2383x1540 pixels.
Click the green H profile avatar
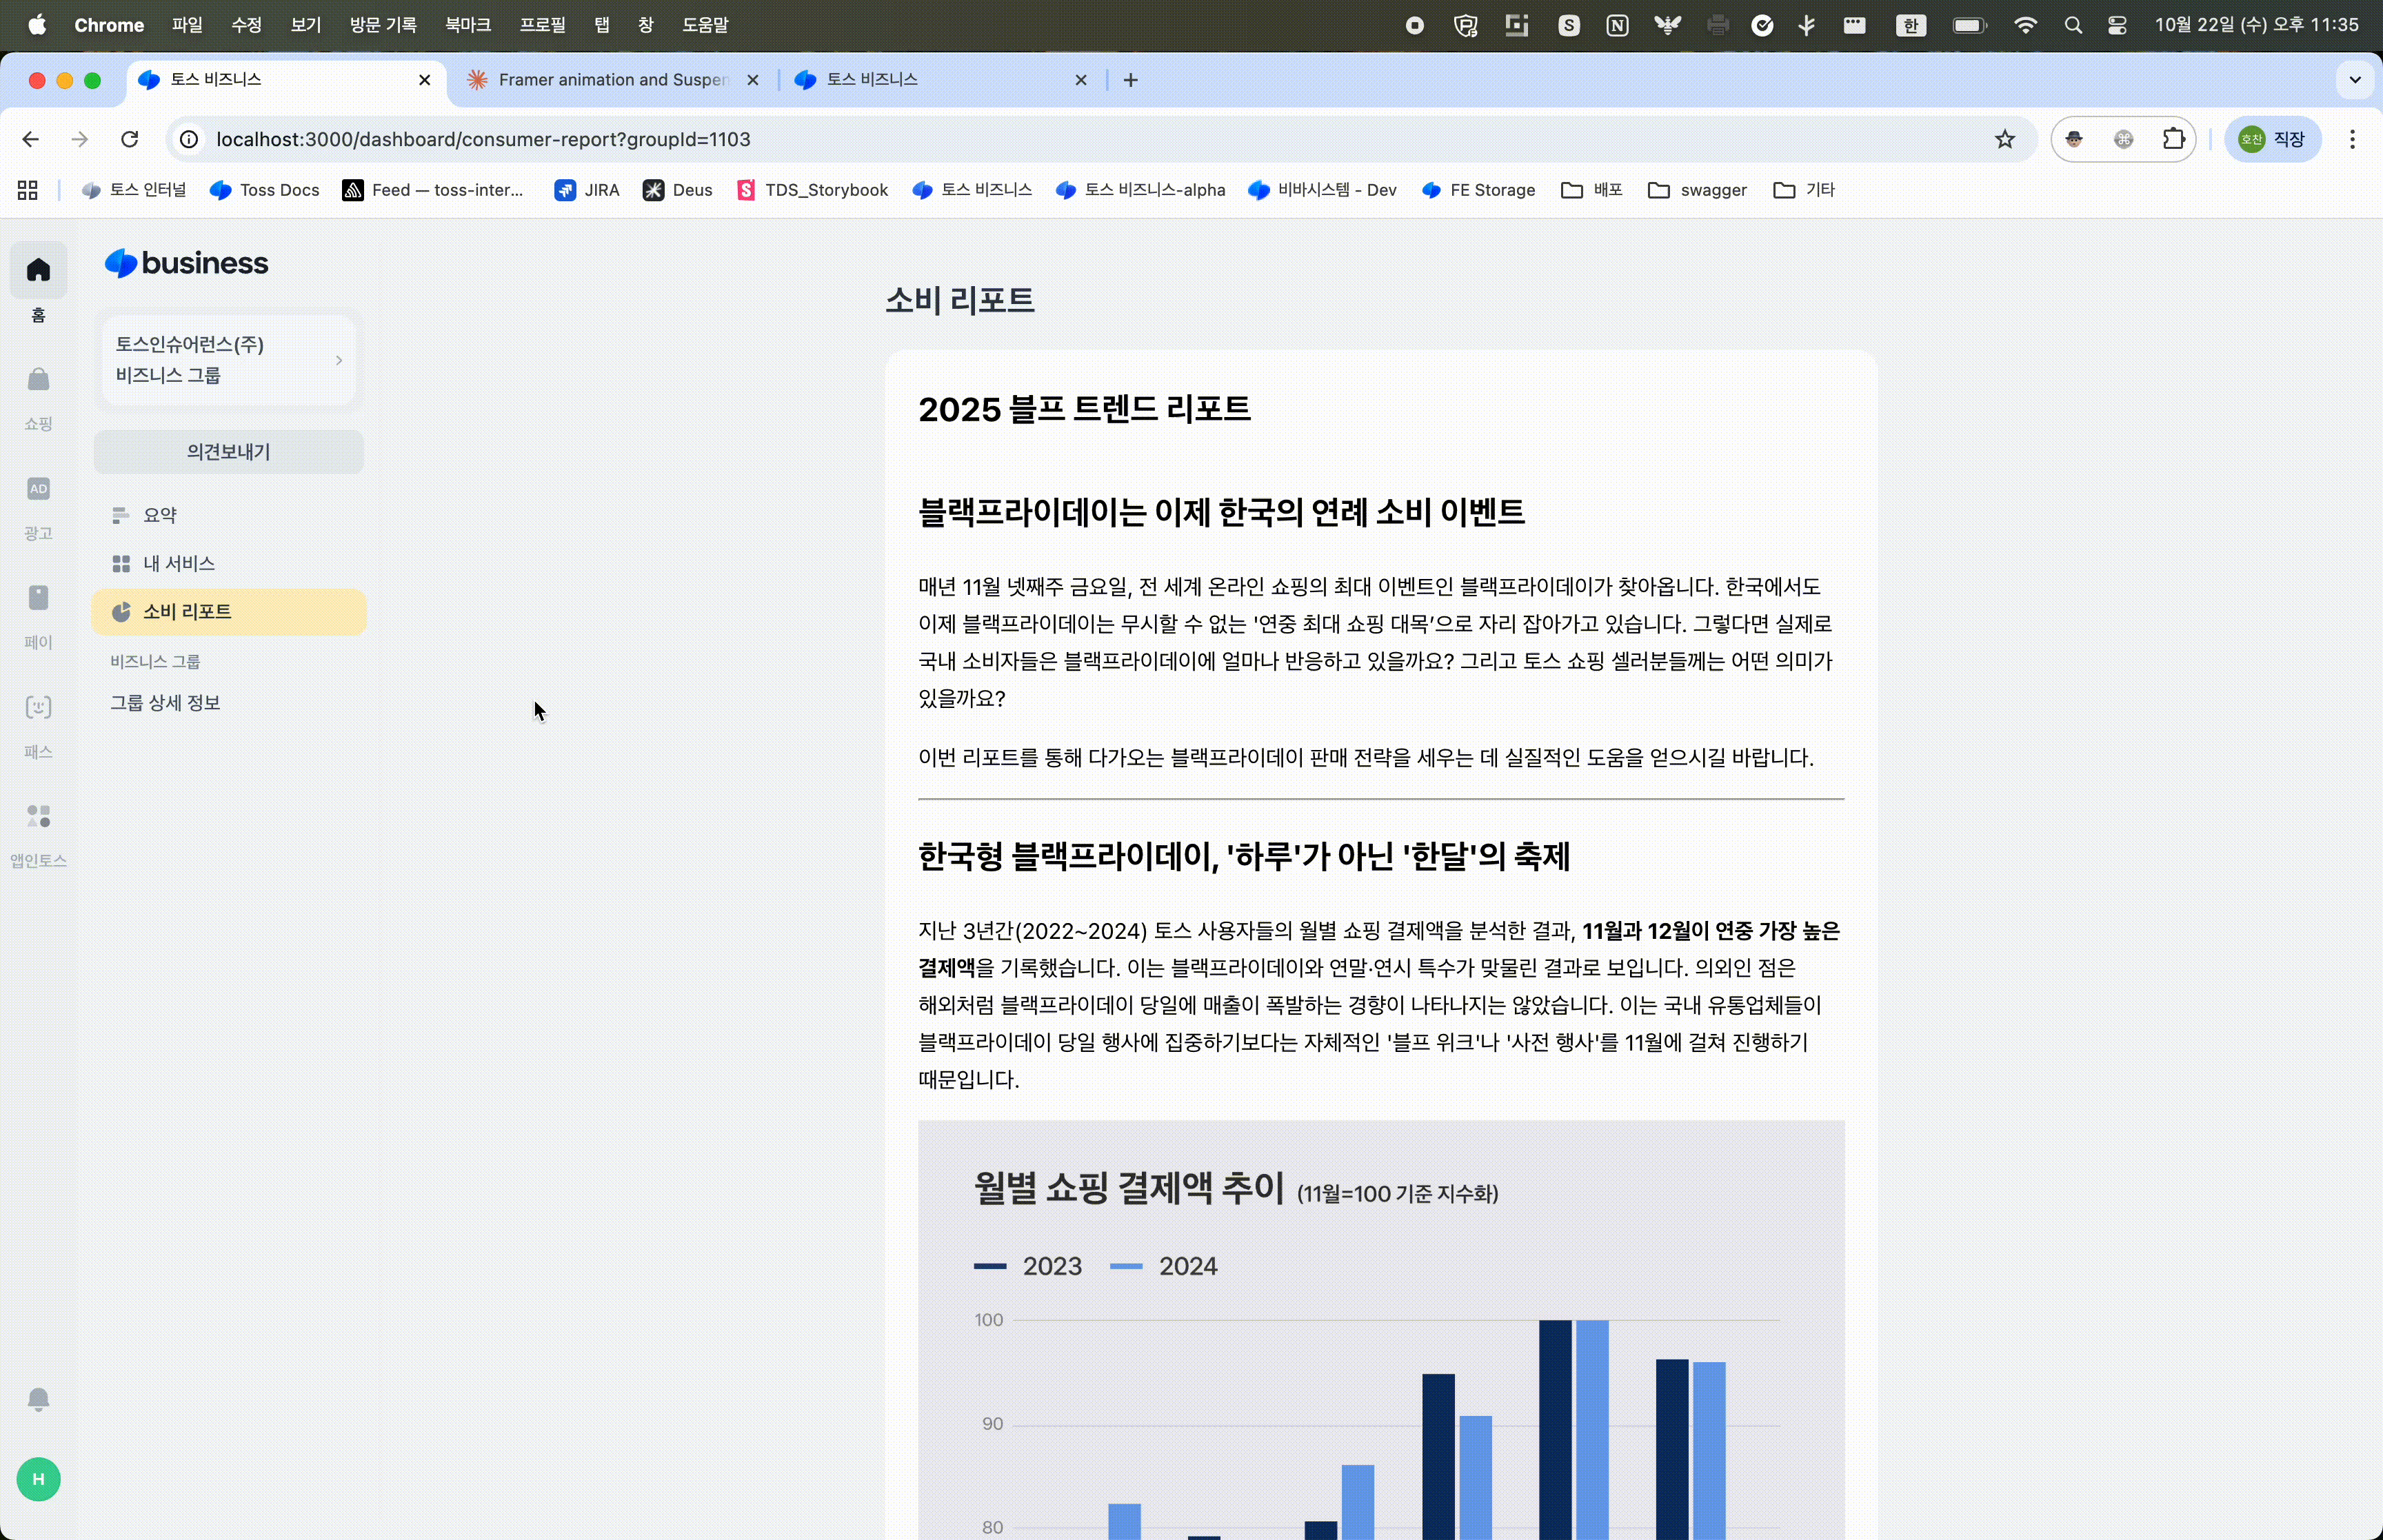pyautogui.click(x=38, y=1479)
